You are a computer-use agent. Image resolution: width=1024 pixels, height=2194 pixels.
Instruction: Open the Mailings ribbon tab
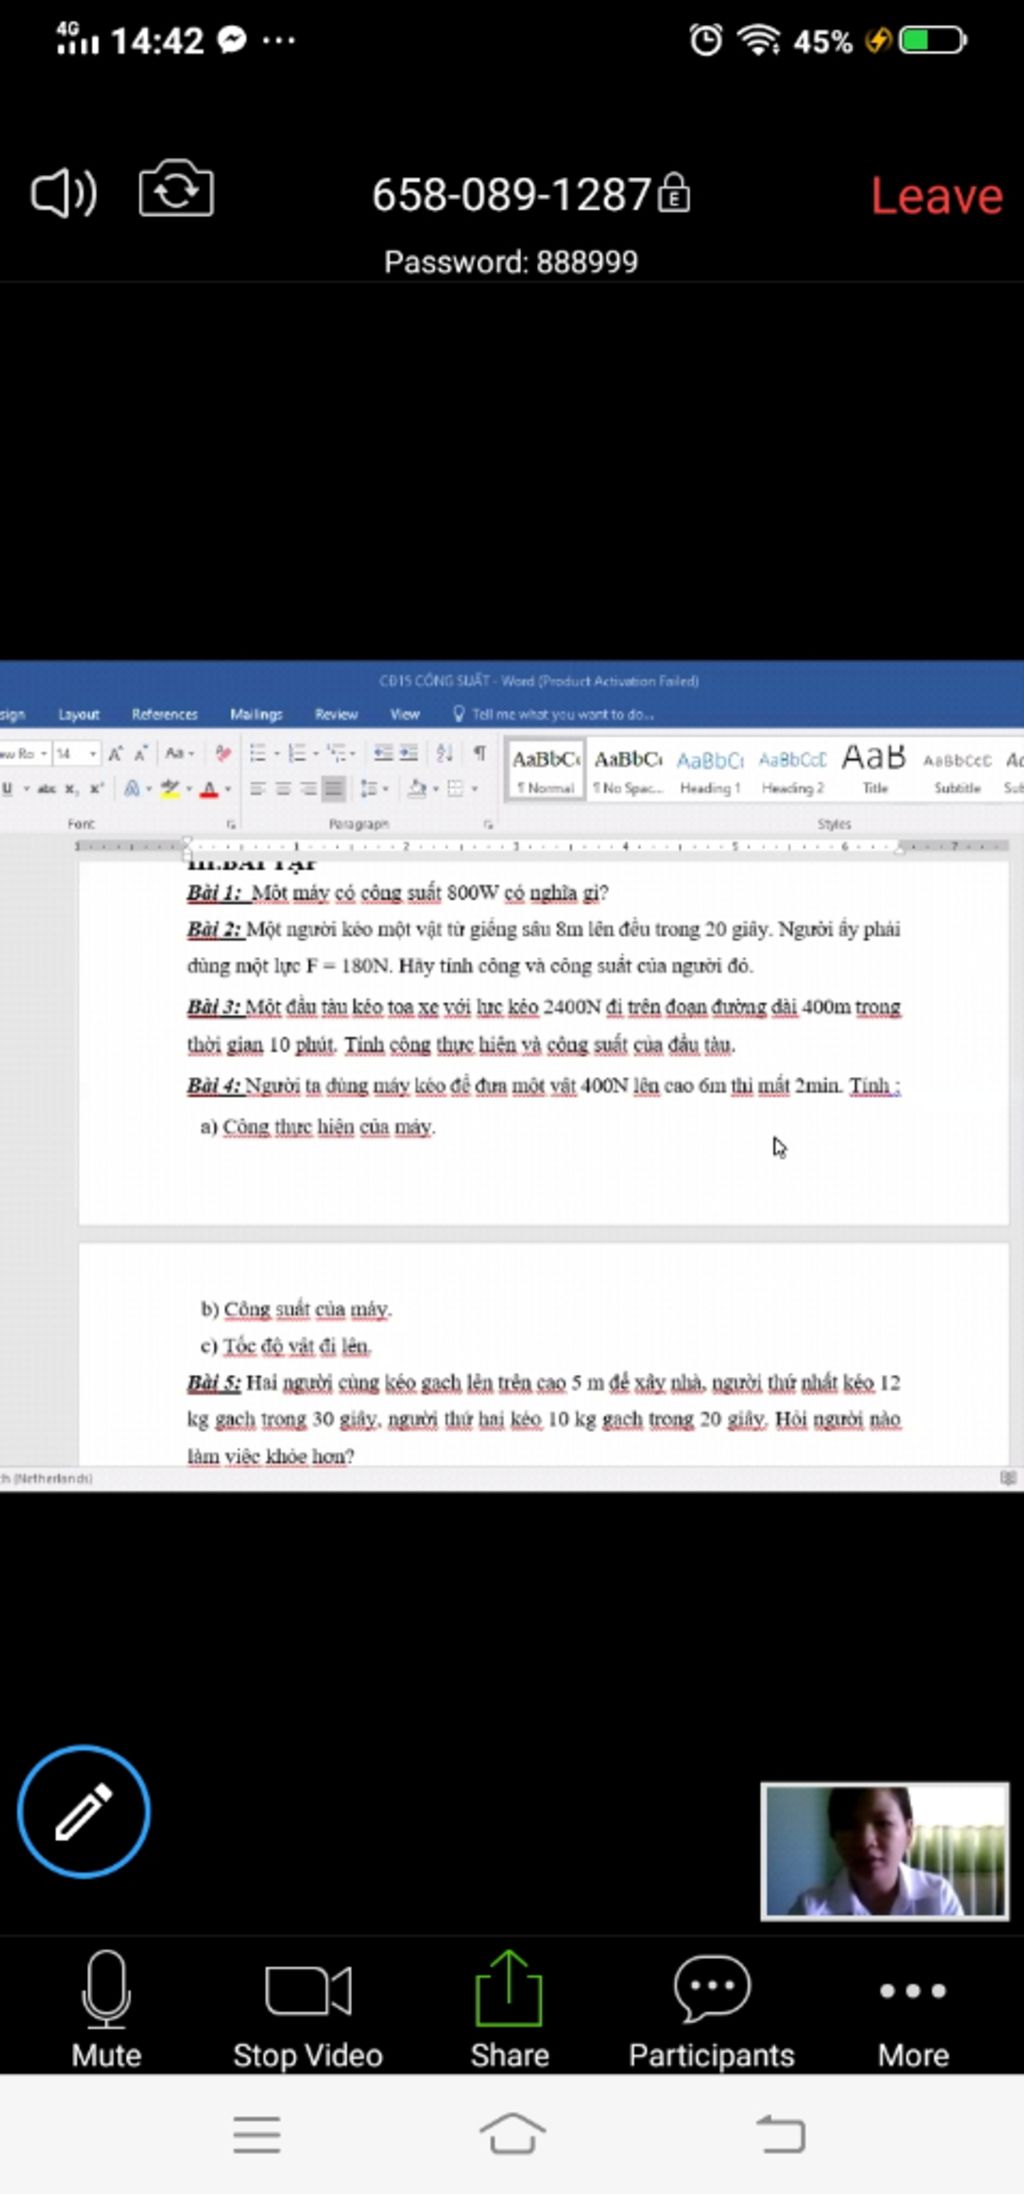(x=256, y=714)
